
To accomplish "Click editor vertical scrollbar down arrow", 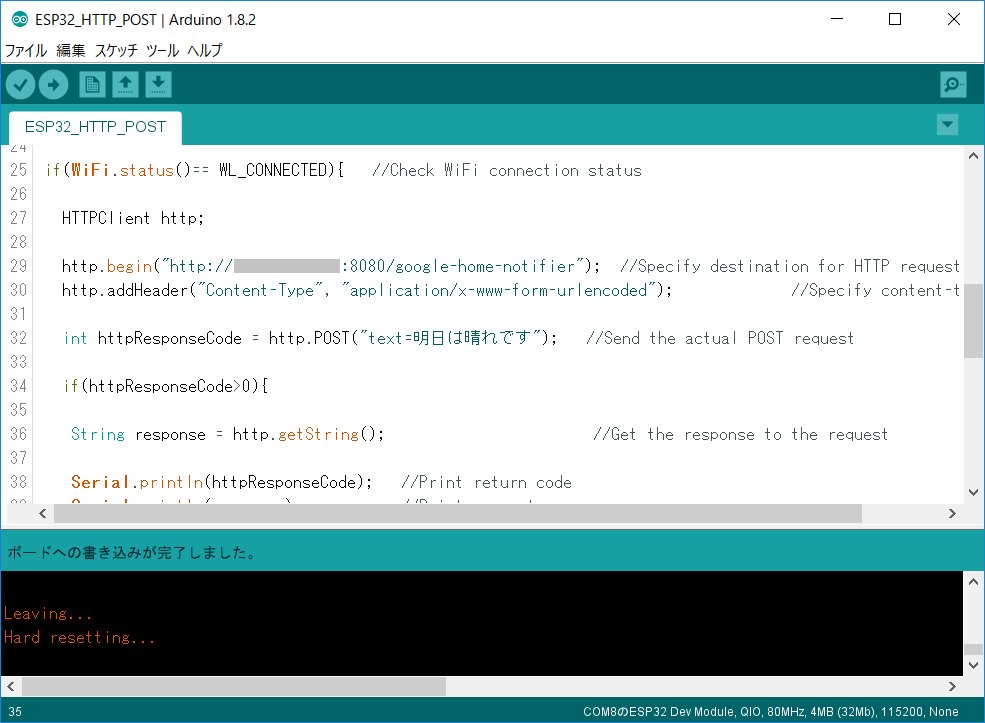I will (x=973, y=492).
